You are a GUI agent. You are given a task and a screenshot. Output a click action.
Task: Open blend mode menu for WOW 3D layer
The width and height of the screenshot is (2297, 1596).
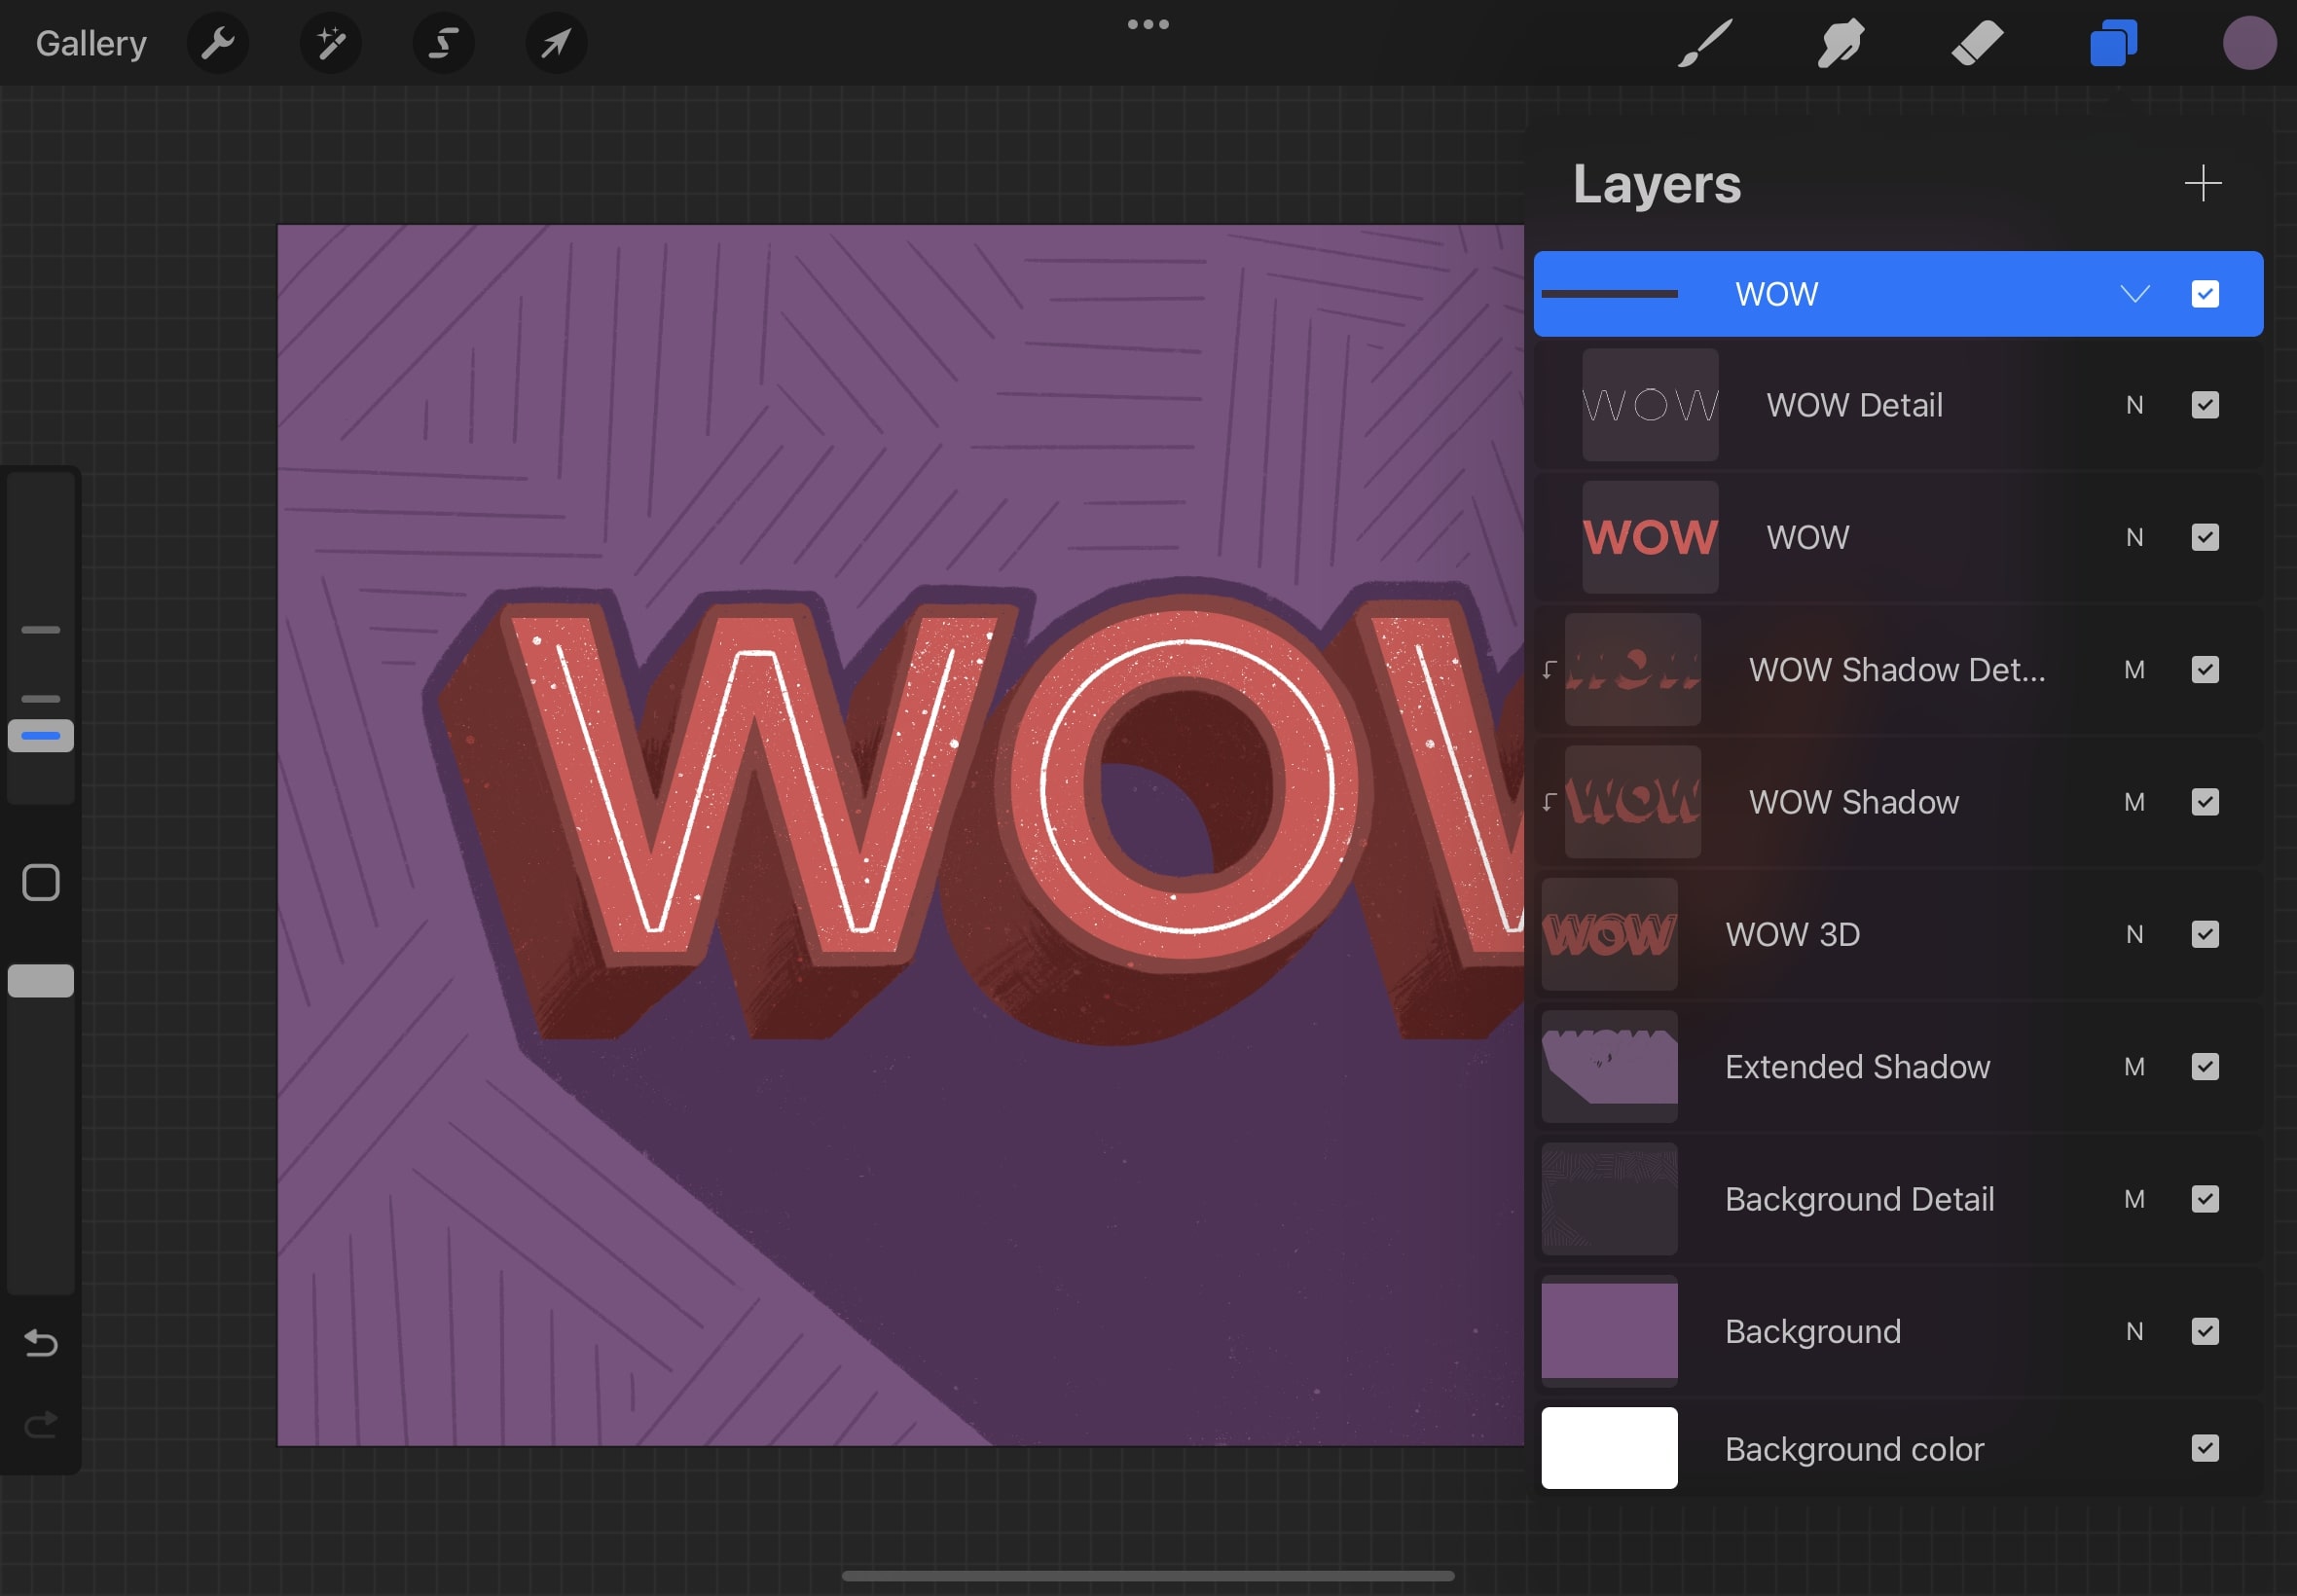click(x=2135, y=934)
